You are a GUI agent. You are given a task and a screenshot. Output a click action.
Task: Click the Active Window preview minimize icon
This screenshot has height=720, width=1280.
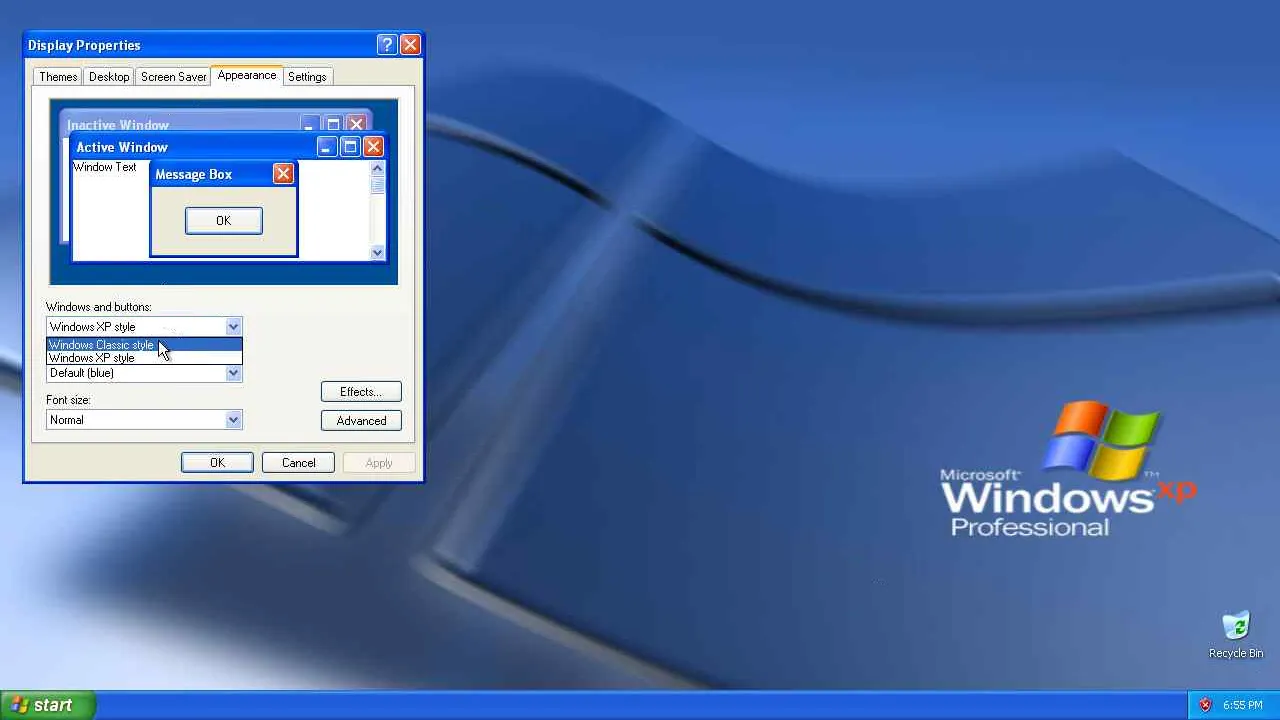coord(327,147)
